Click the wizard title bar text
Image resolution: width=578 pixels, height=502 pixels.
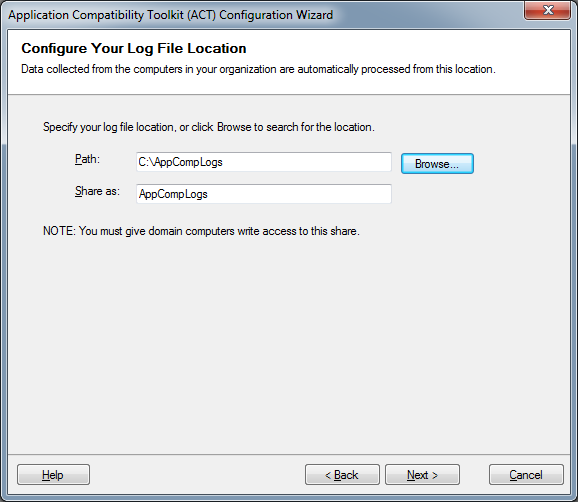(x=171, y=15)
